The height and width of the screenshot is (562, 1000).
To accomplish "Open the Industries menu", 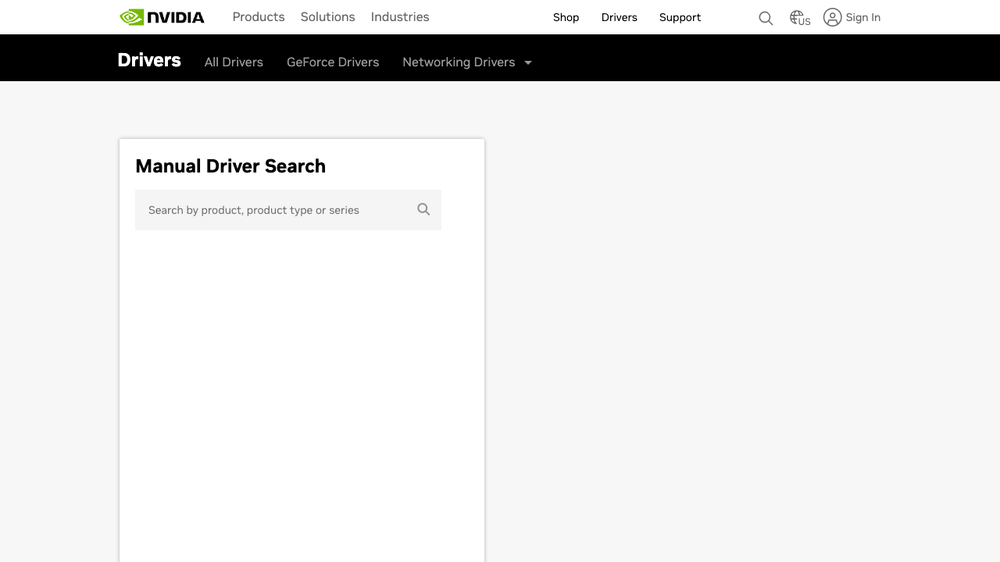I will click(400, 17).
